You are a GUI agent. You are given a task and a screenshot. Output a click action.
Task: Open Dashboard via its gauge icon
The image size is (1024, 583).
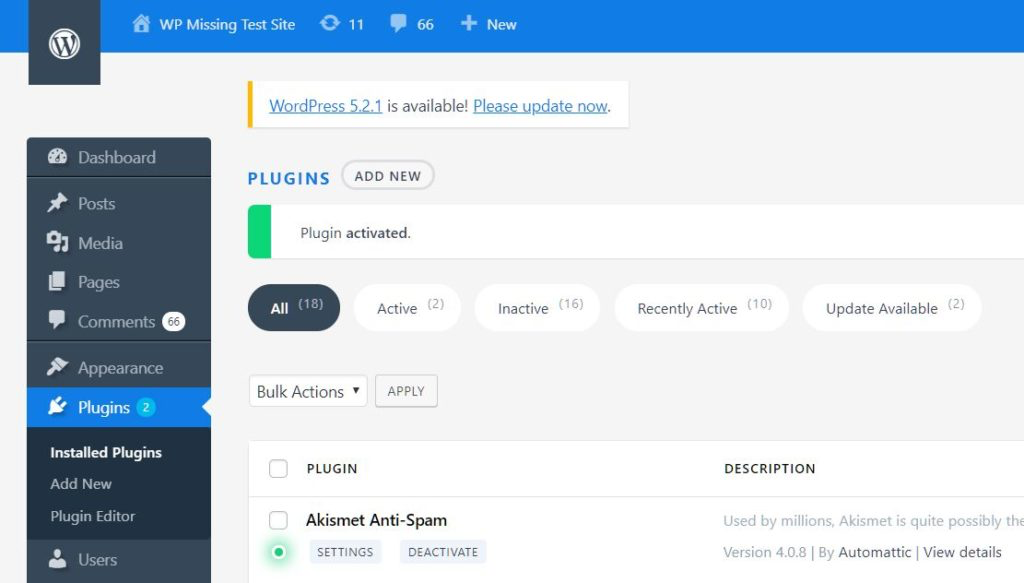pos(57,157)
